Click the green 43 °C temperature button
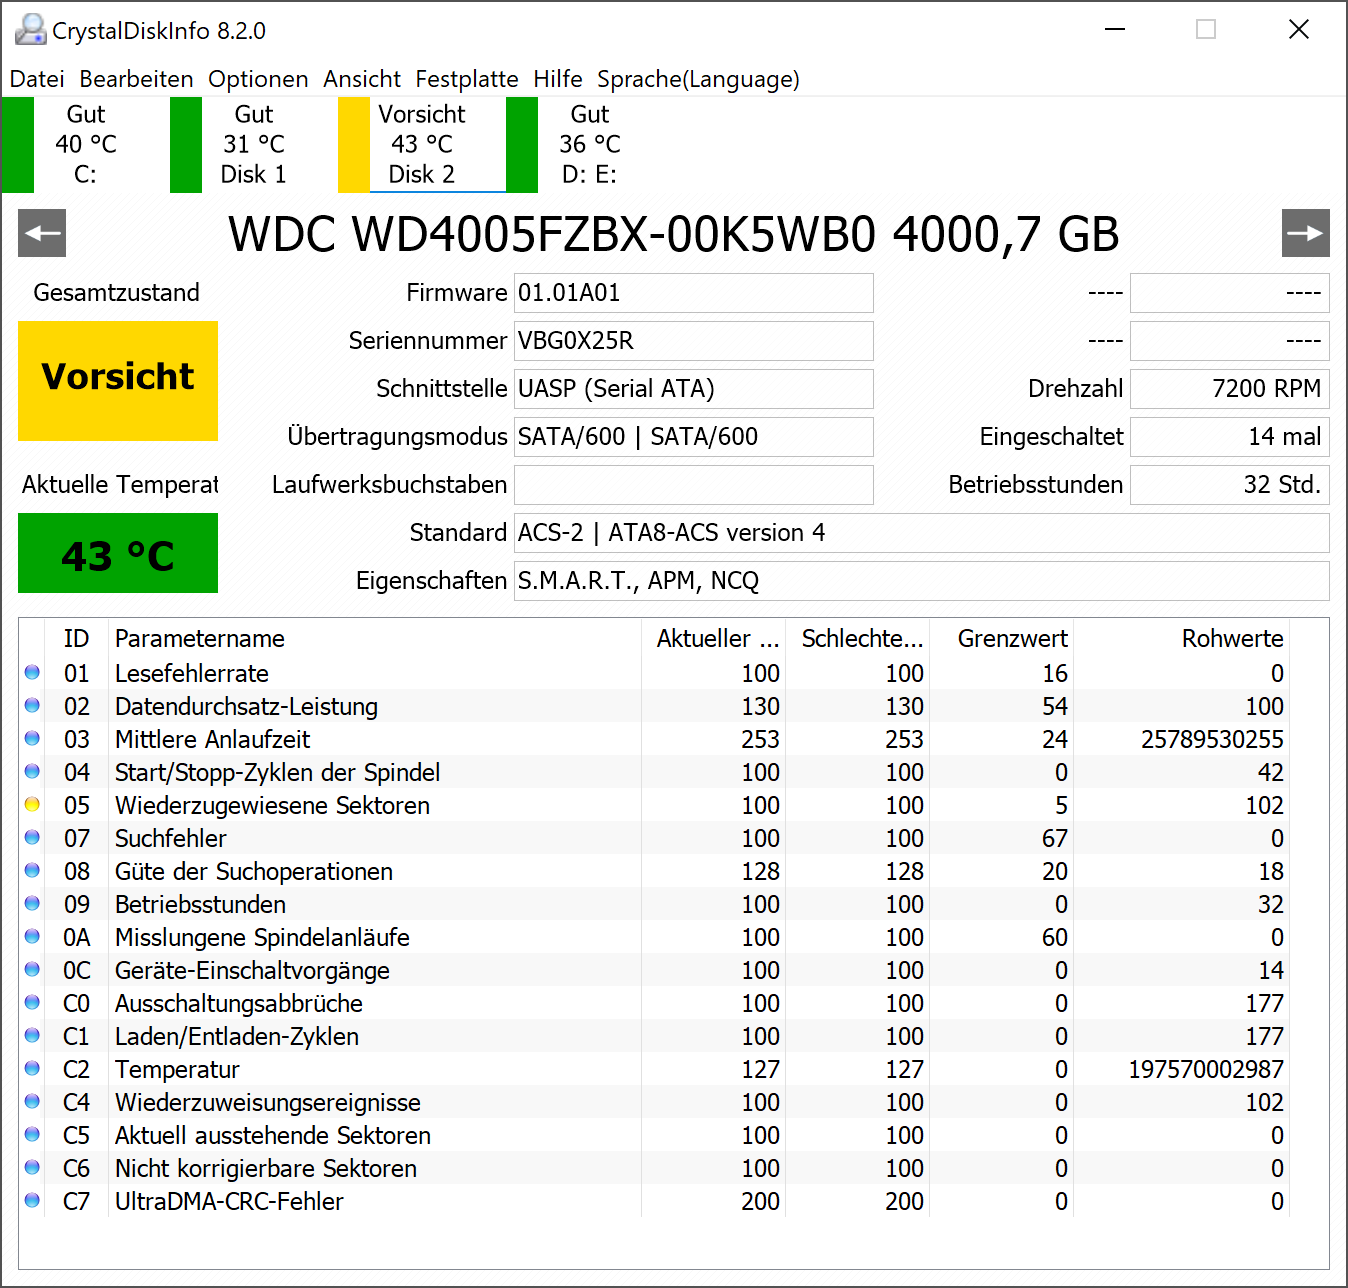The height and width of the screenshot is (1288, 1348). coord(118,553)
